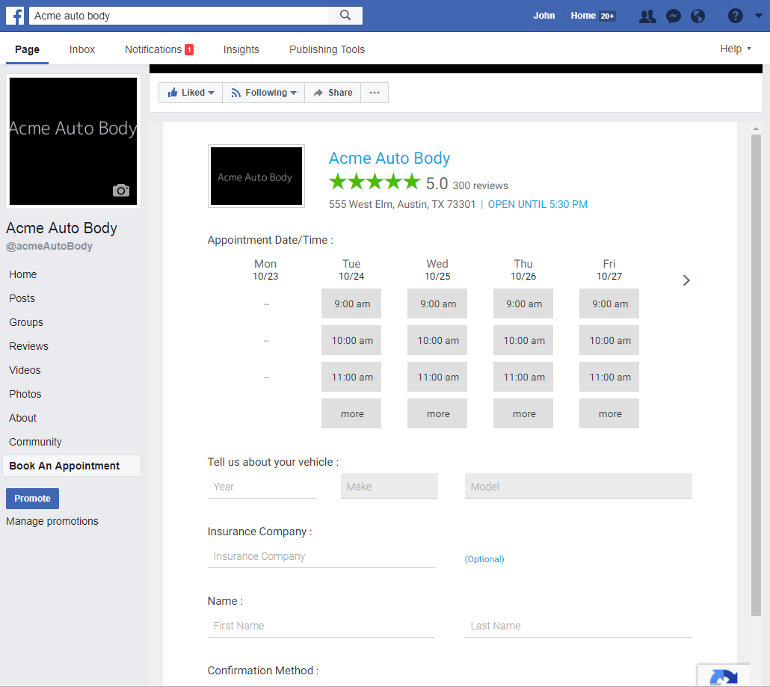Expand the account menu arrow in the top bar
This screenshot has width=770, height=687.
point(758,16)
